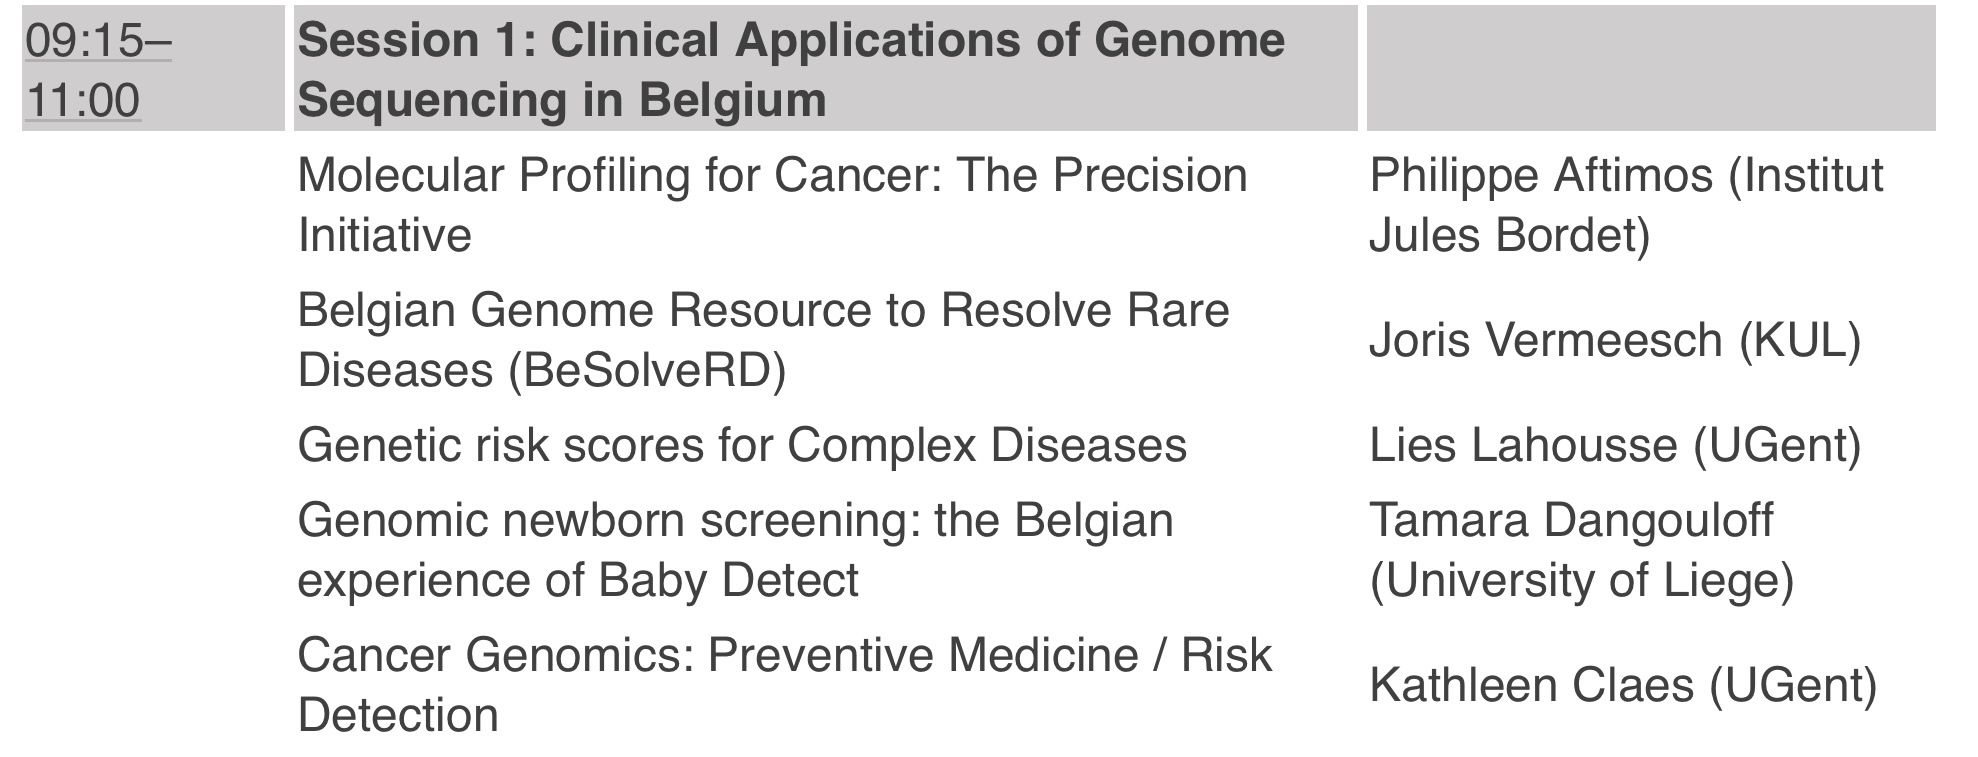
Task: Click the words Baby Detect
Action: click(728, 580)
